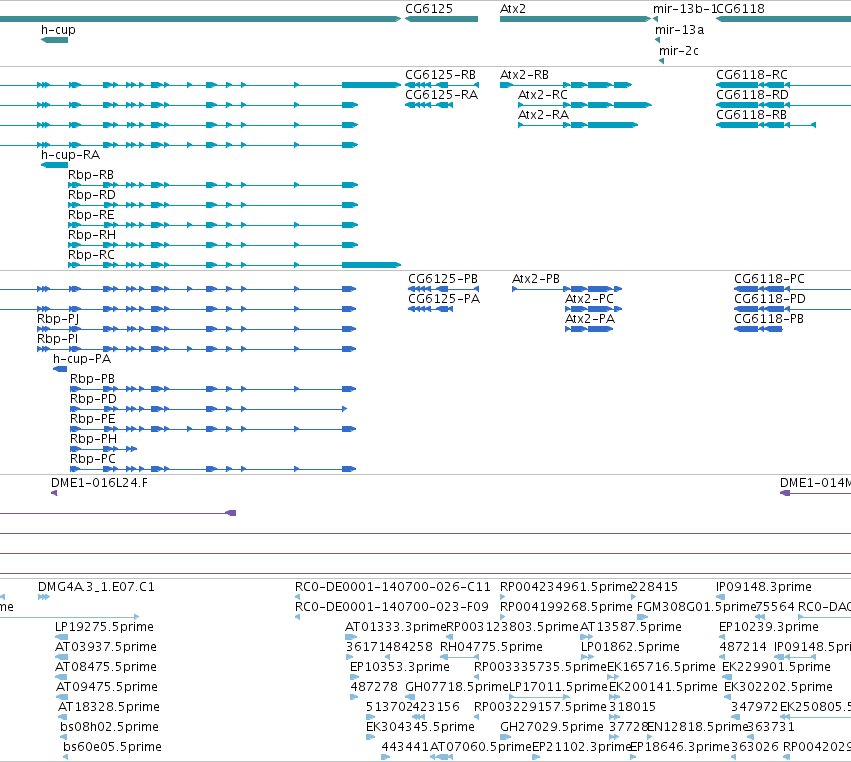Select EST RH04775.5prime label

pos(491,647)
